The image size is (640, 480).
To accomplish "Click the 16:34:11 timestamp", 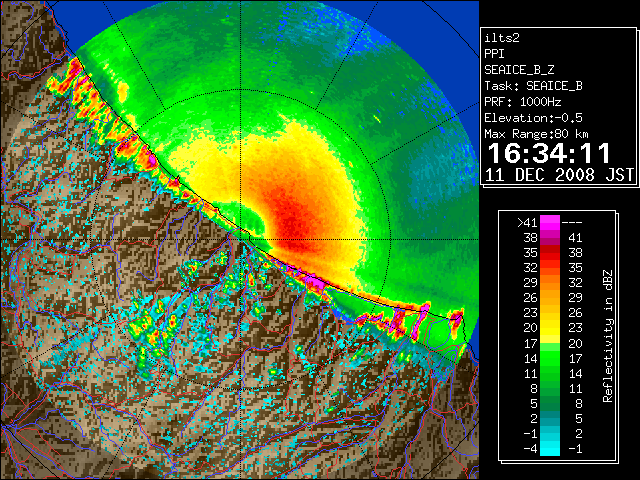I will (549, 153).
